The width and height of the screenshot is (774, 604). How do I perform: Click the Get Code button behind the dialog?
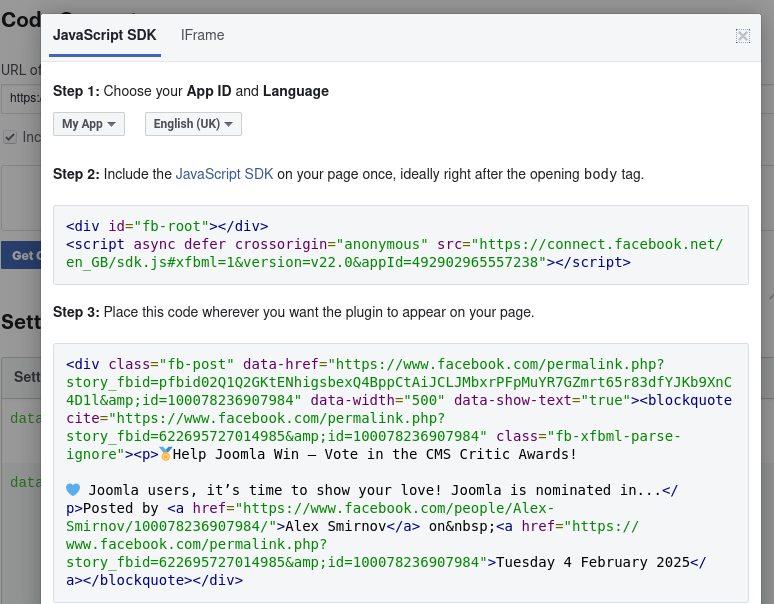click(x=22, y=255)
